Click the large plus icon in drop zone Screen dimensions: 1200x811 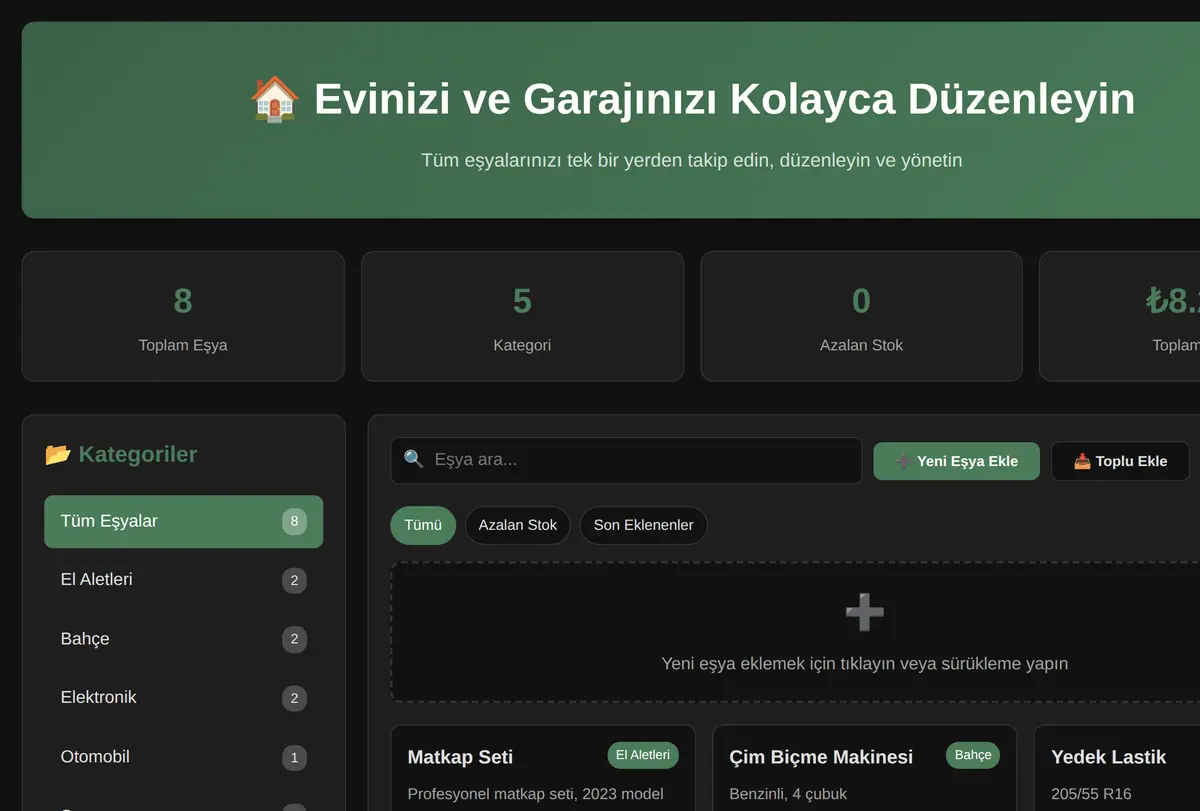point(864,612)
